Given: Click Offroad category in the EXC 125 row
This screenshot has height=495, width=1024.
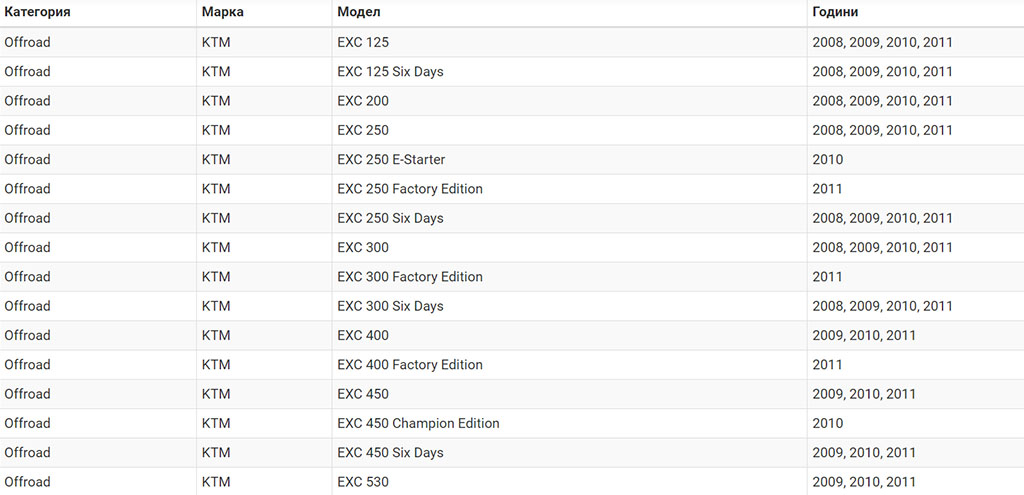Looking at the screenshot, I should click(x=27, y=42).
